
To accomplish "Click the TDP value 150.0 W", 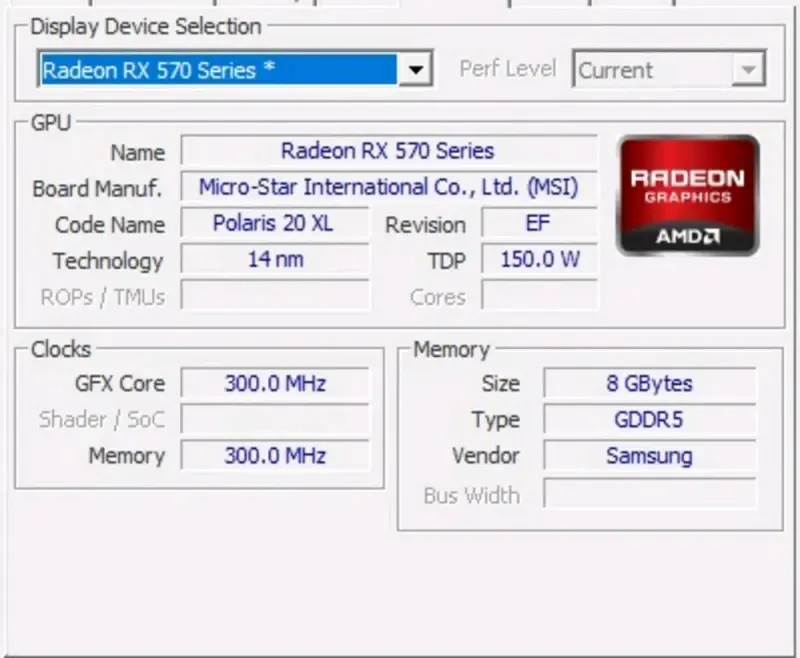I will pyautogui.click(x=539, y=259).
